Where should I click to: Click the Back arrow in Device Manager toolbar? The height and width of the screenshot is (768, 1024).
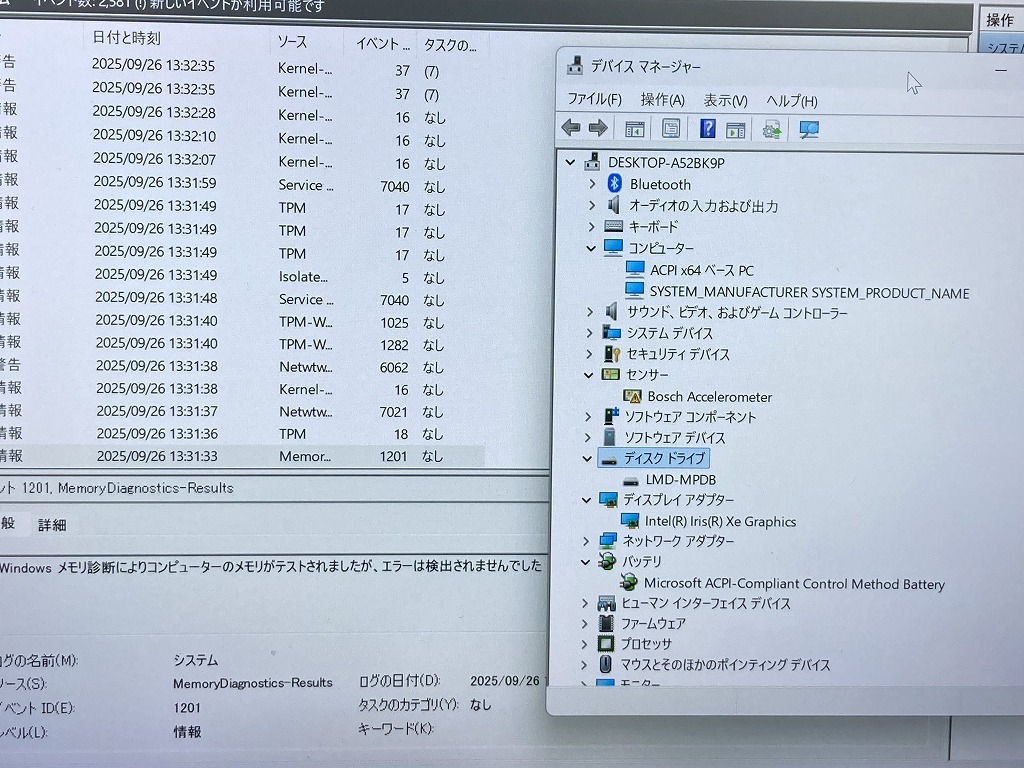571,128
